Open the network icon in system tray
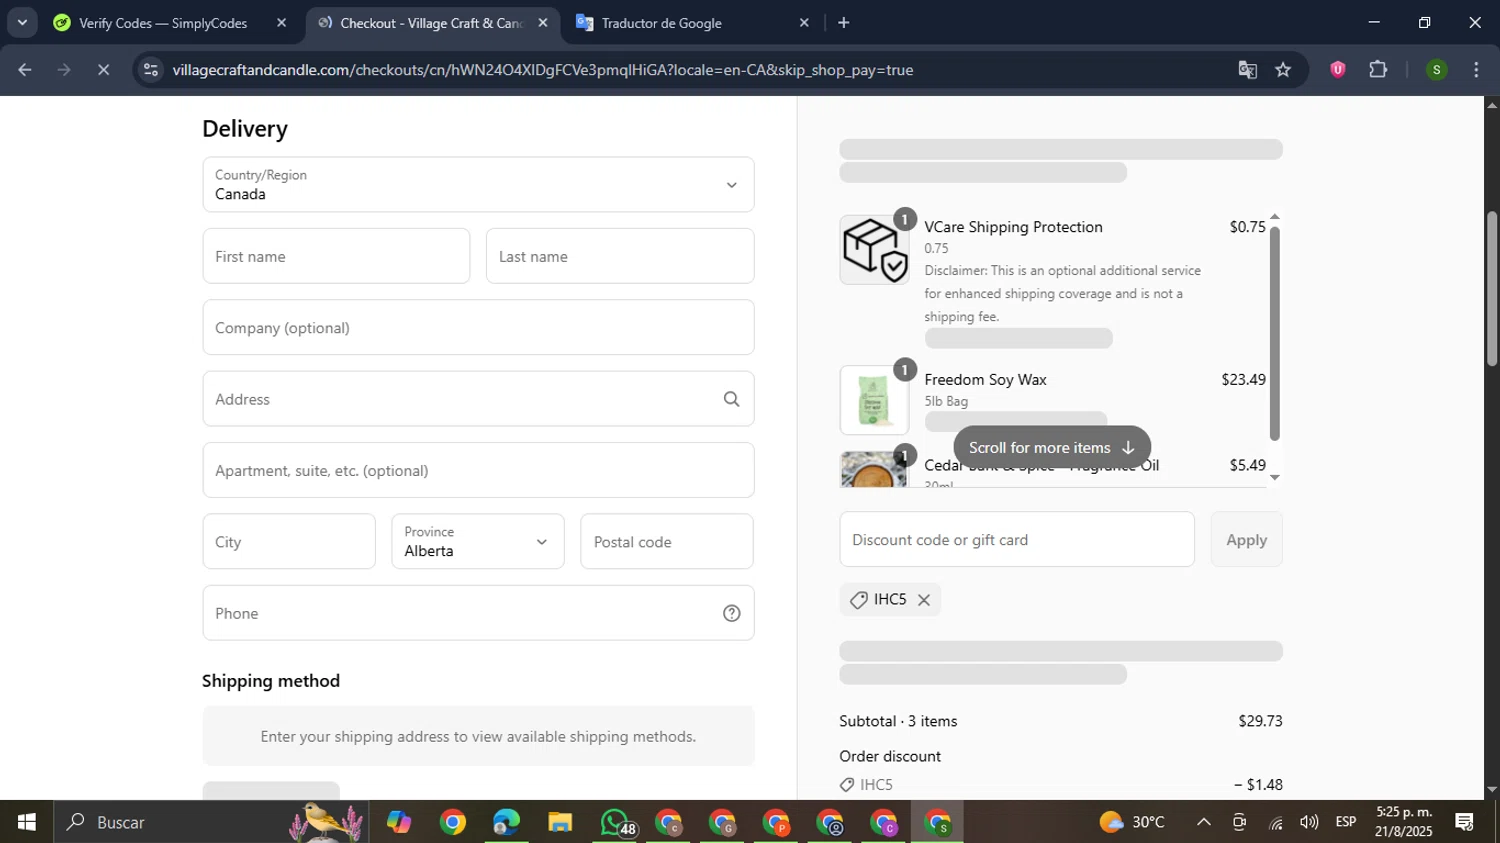This screenshot has height=843, width=1500. (1275, 822)
